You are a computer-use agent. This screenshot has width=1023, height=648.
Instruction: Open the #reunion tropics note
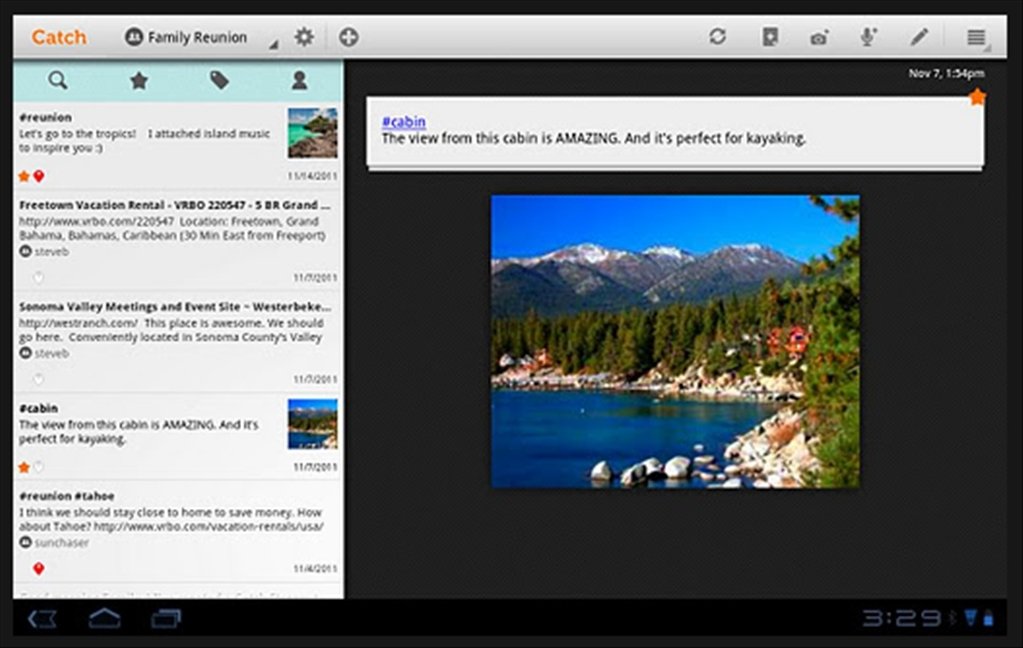pos(177,145)
